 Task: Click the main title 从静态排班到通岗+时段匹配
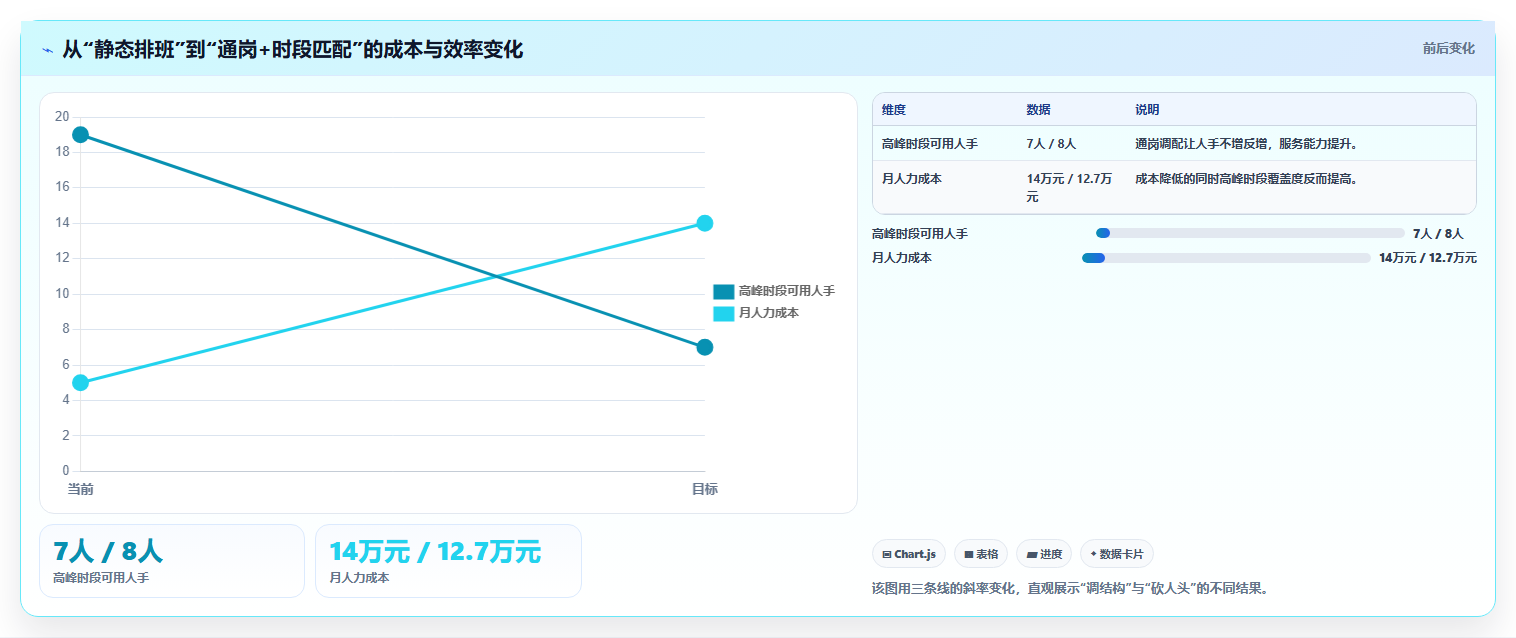coord(292,49)
